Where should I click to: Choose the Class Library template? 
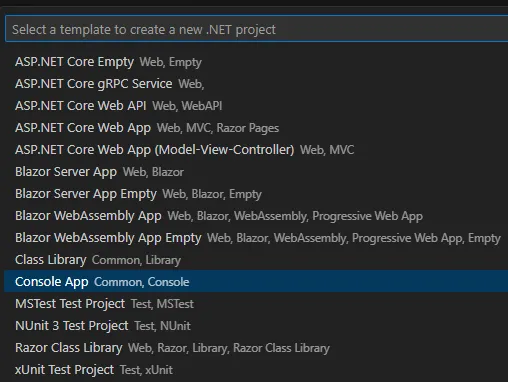pos(256,260)
